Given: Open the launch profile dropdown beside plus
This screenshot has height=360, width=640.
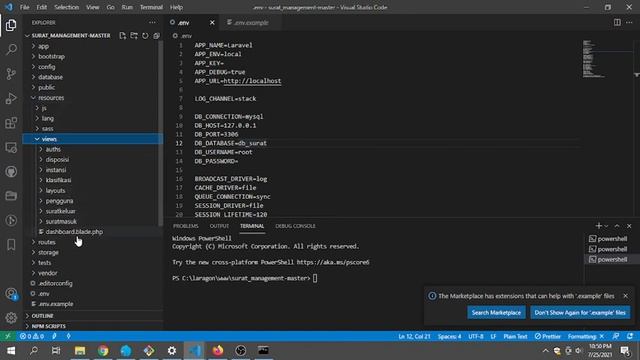Looking at the screenshot, I should click(x=606, y=226).
